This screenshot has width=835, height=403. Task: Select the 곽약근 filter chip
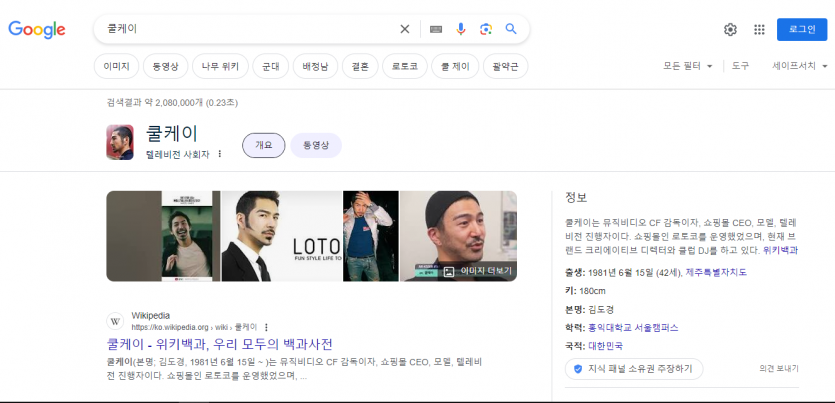(505, 67)
